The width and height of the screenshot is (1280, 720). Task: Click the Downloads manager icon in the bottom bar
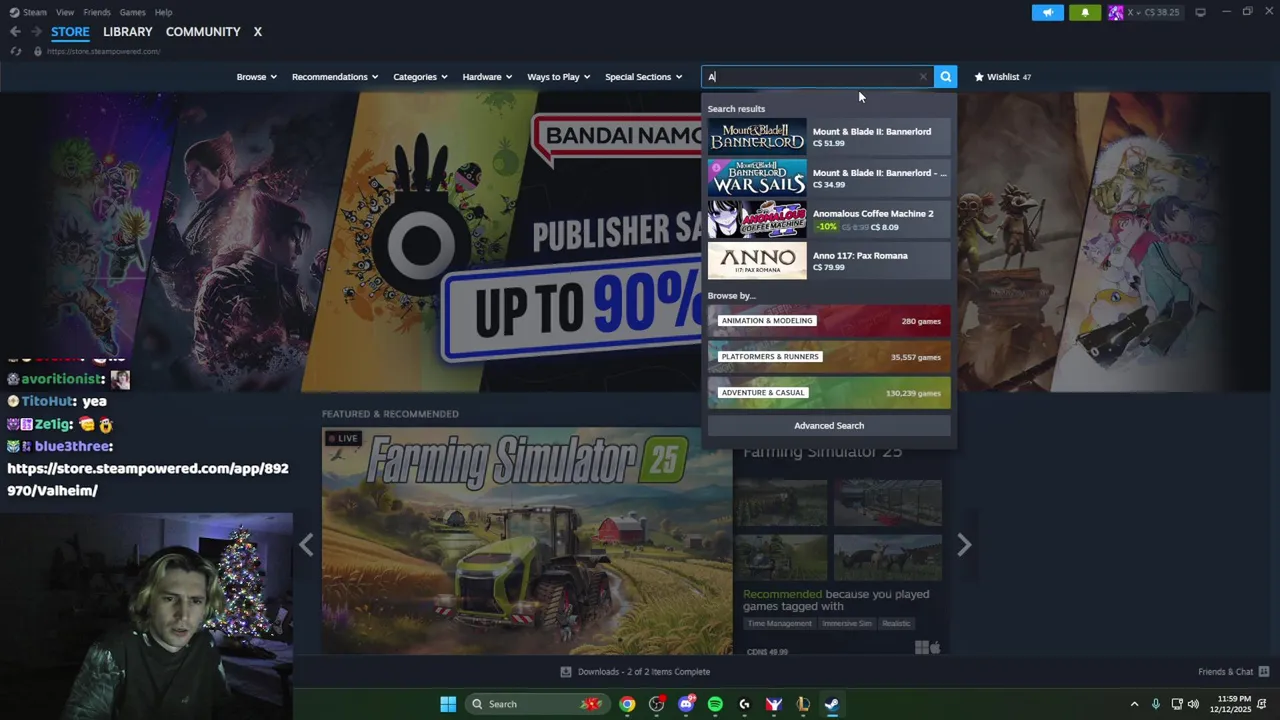[565, 672]
